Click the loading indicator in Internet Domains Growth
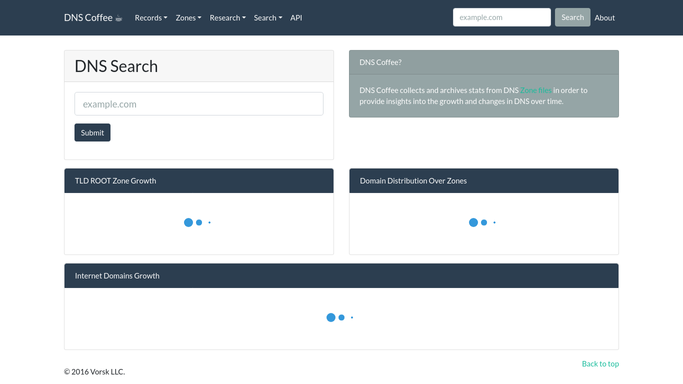Viewport: 683px width, 384px height. 340,317
